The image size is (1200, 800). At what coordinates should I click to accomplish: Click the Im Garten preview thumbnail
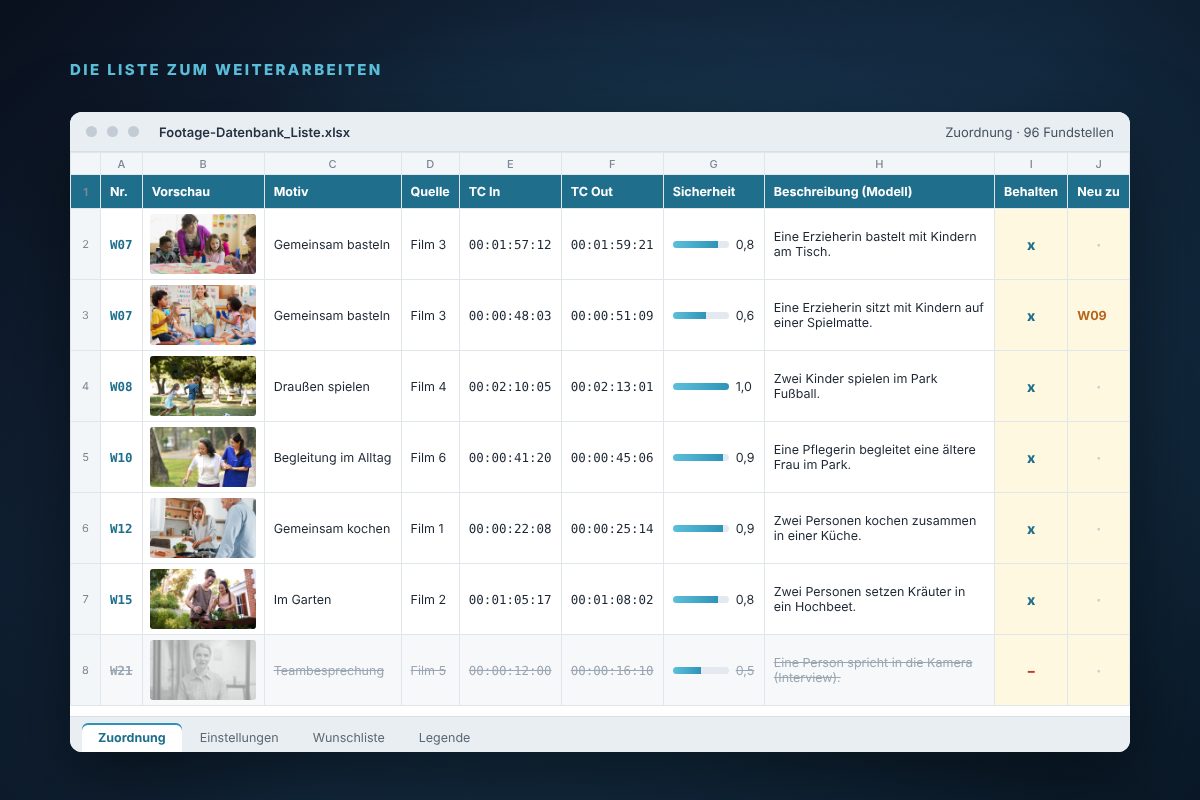click(x=203, y=599)
